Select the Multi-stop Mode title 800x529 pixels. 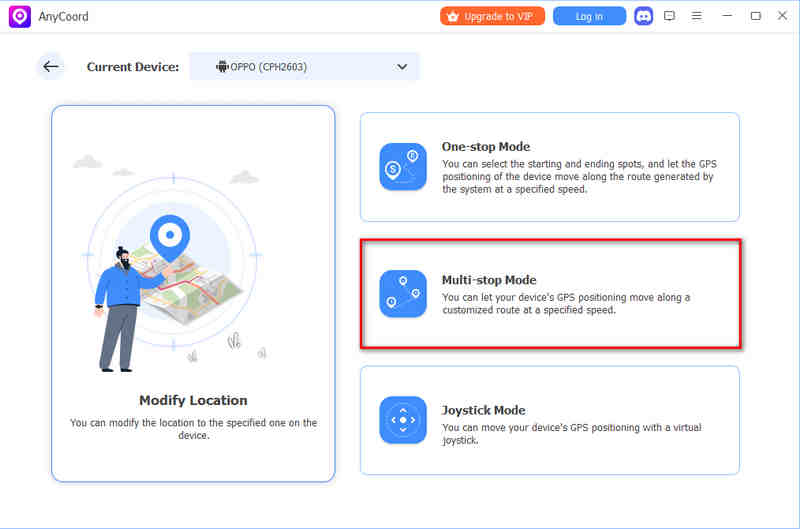click(x=489, y=280)
